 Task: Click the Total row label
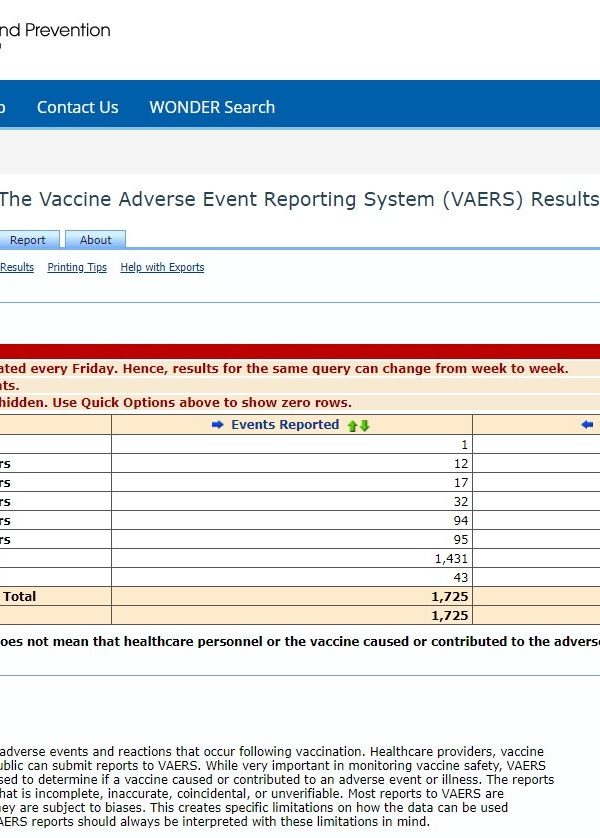(20, 597)
